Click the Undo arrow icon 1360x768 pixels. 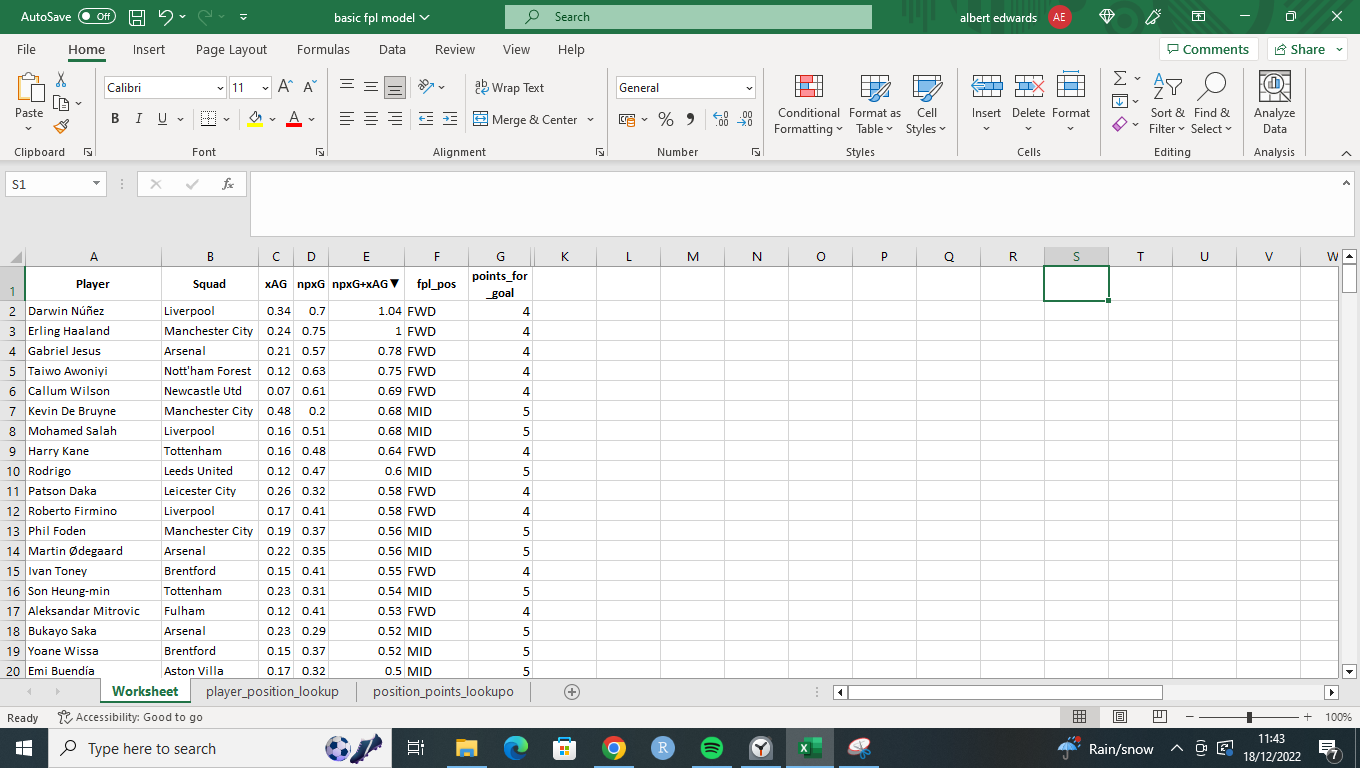(x=166, y=17)
